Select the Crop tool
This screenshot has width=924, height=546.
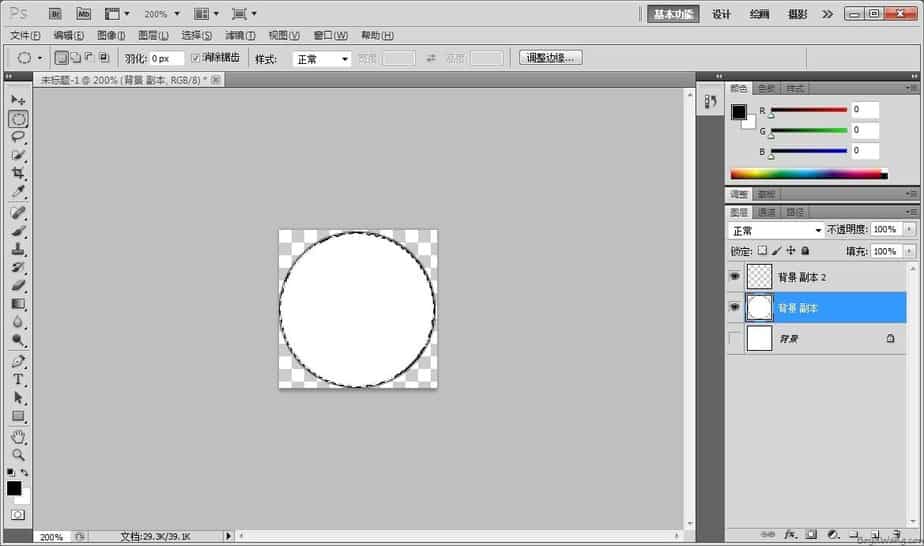point(18,173)
